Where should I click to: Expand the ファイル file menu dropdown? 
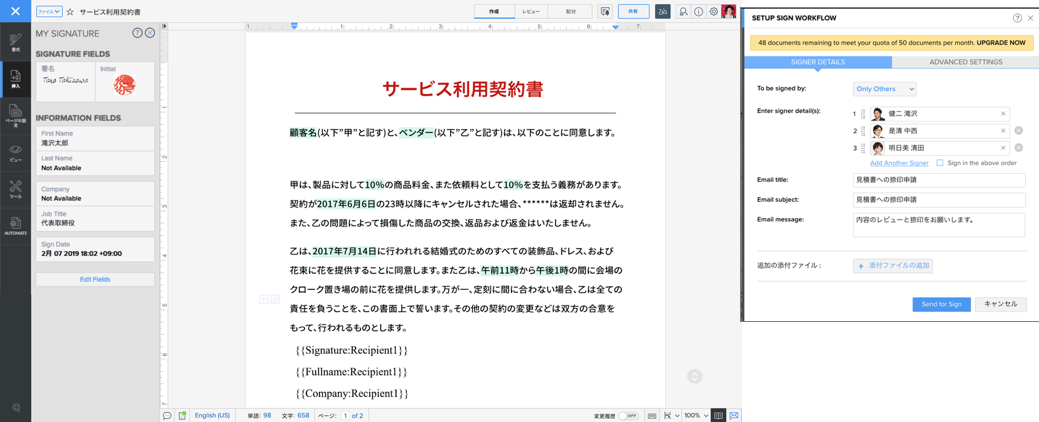pyautogui.click(x=48, y=12)
